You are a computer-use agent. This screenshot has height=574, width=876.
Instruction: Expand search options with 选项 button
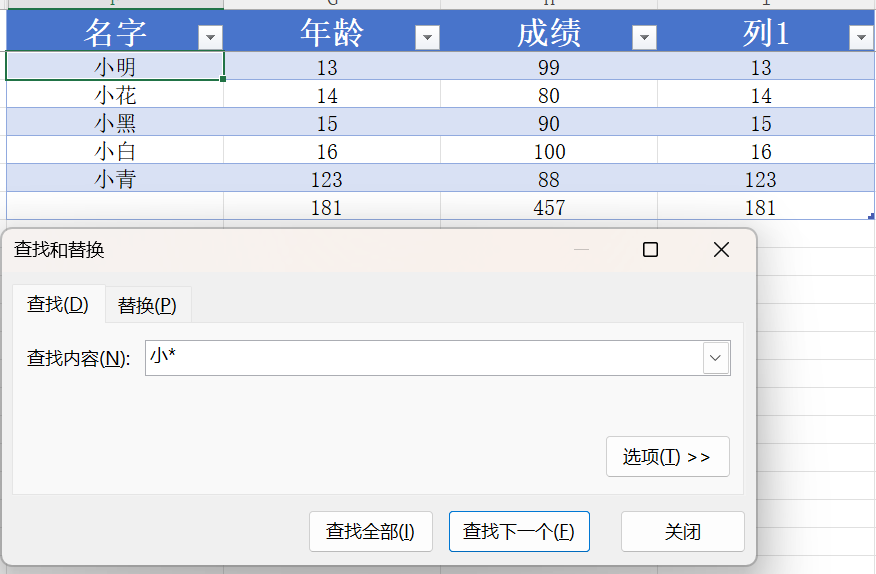click(x=667, y=457)
